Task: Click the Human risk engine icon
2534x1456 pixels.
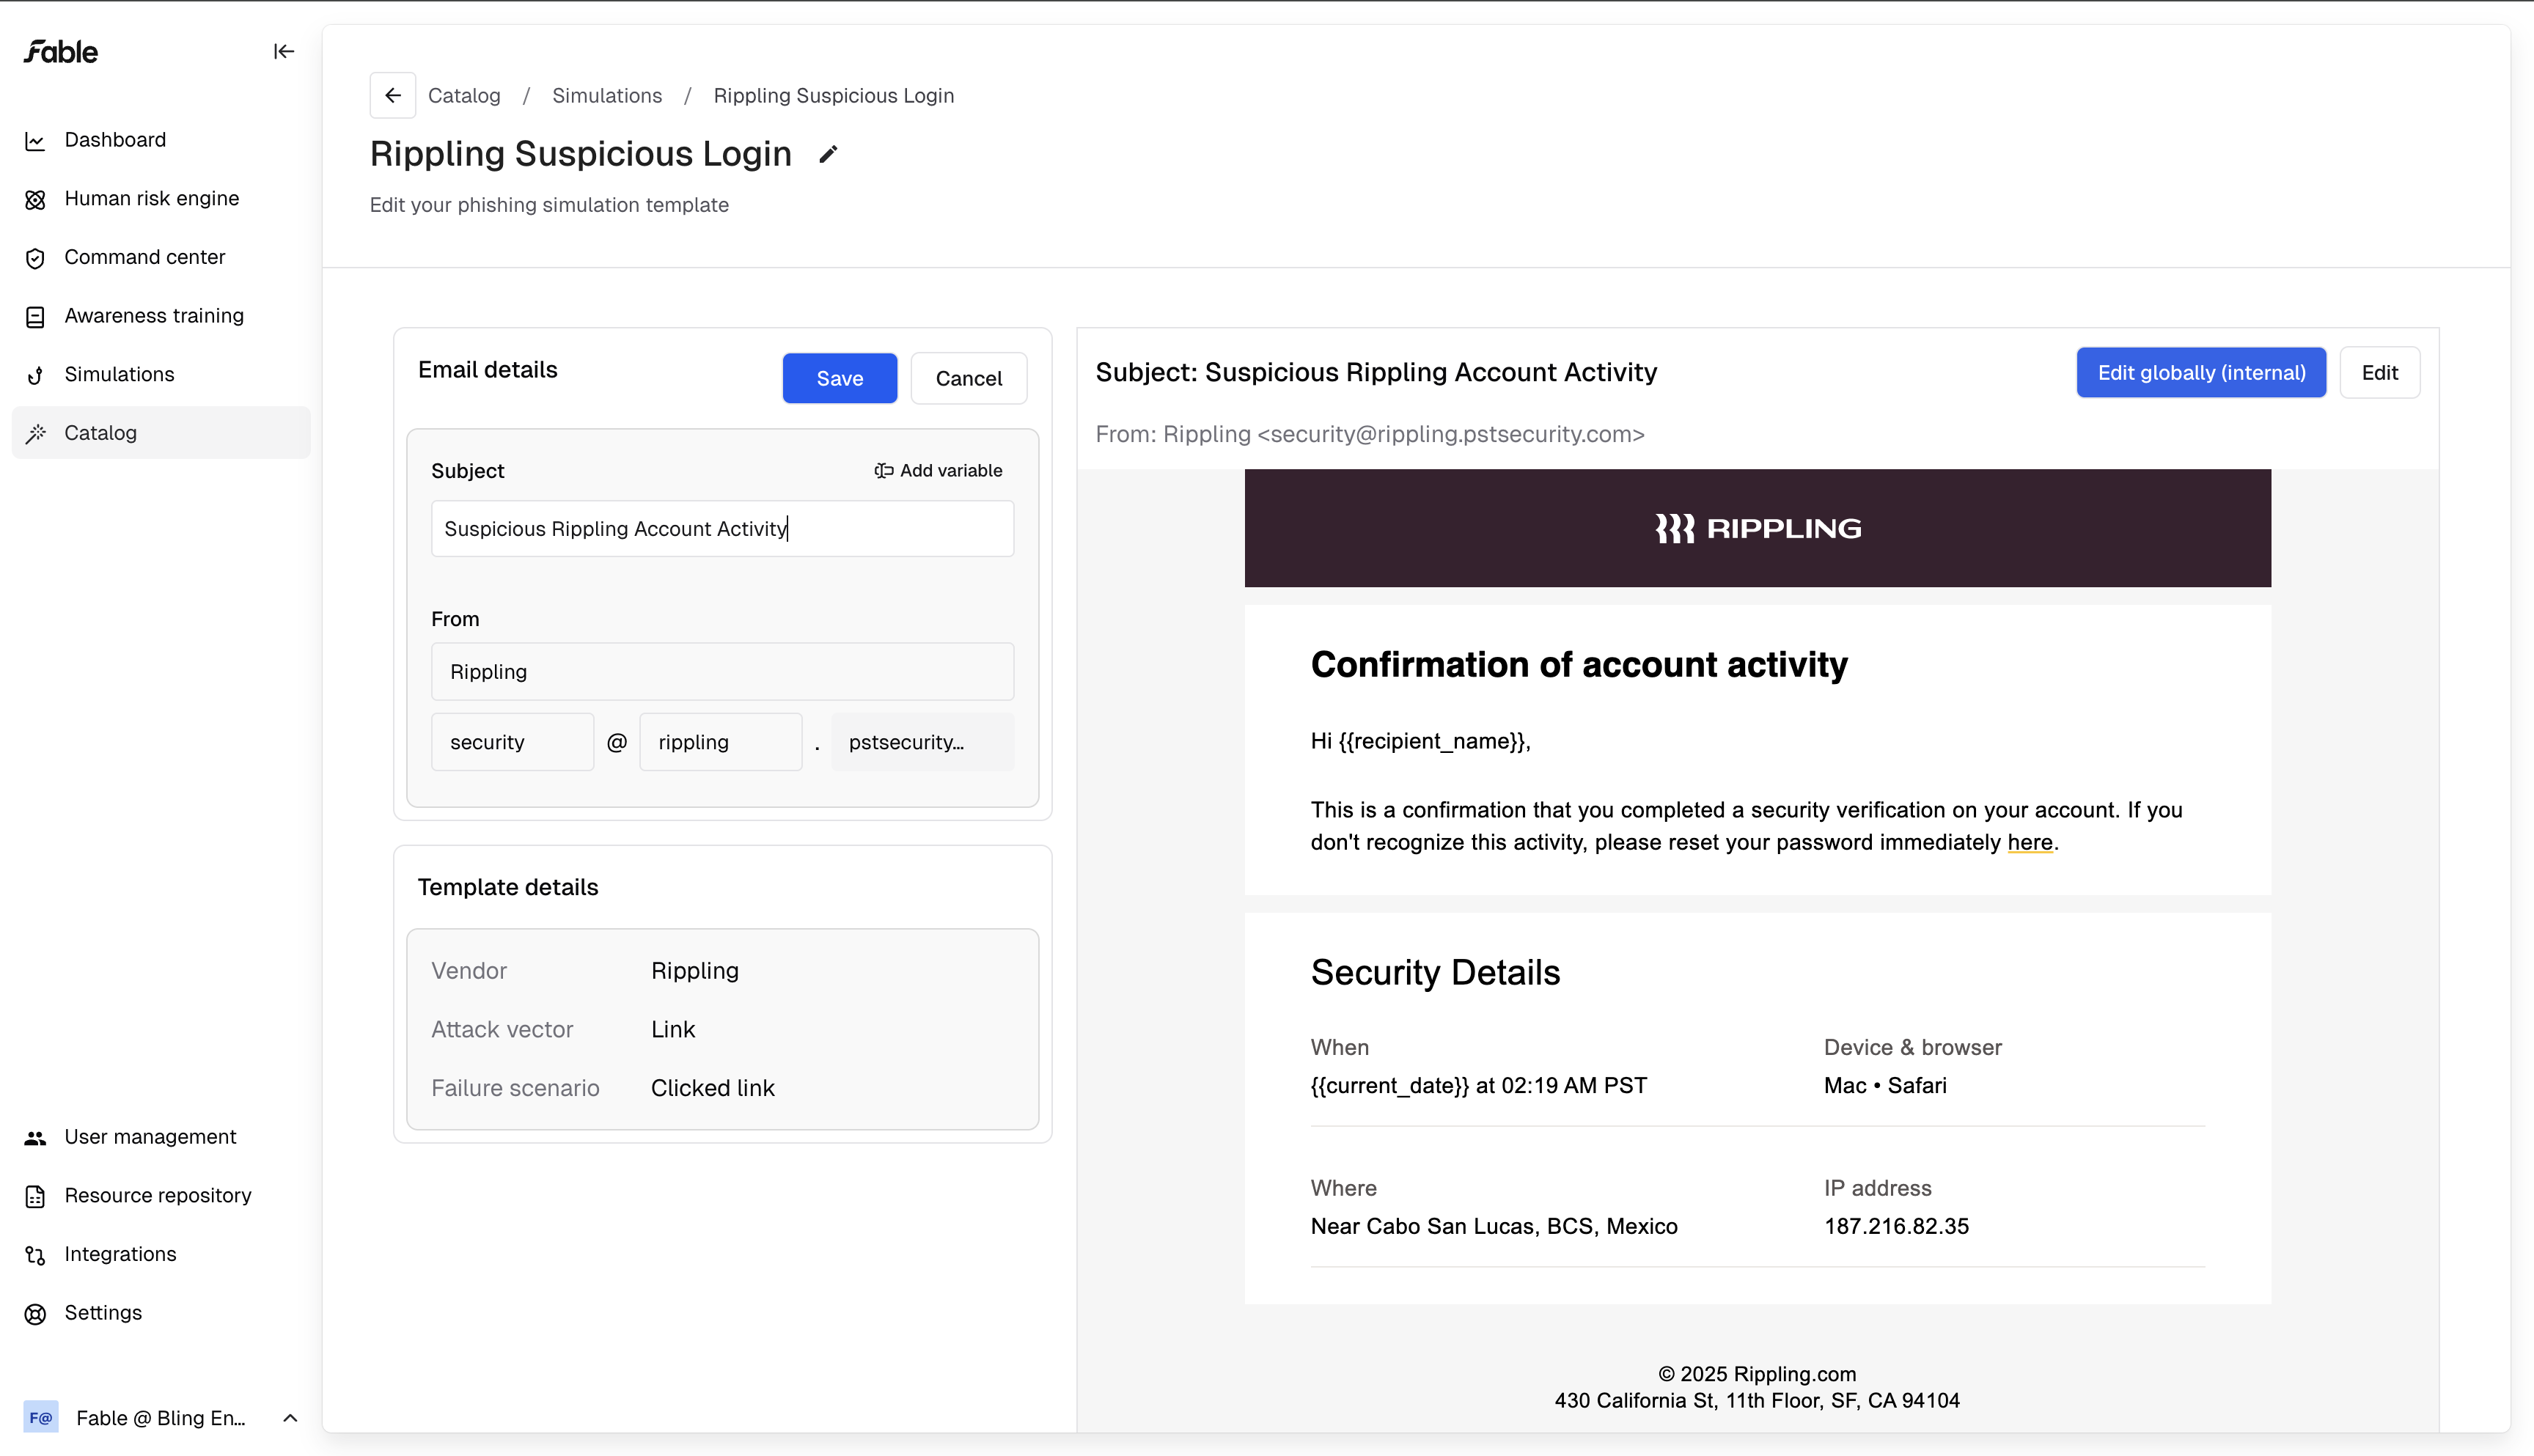Action: 35,200
